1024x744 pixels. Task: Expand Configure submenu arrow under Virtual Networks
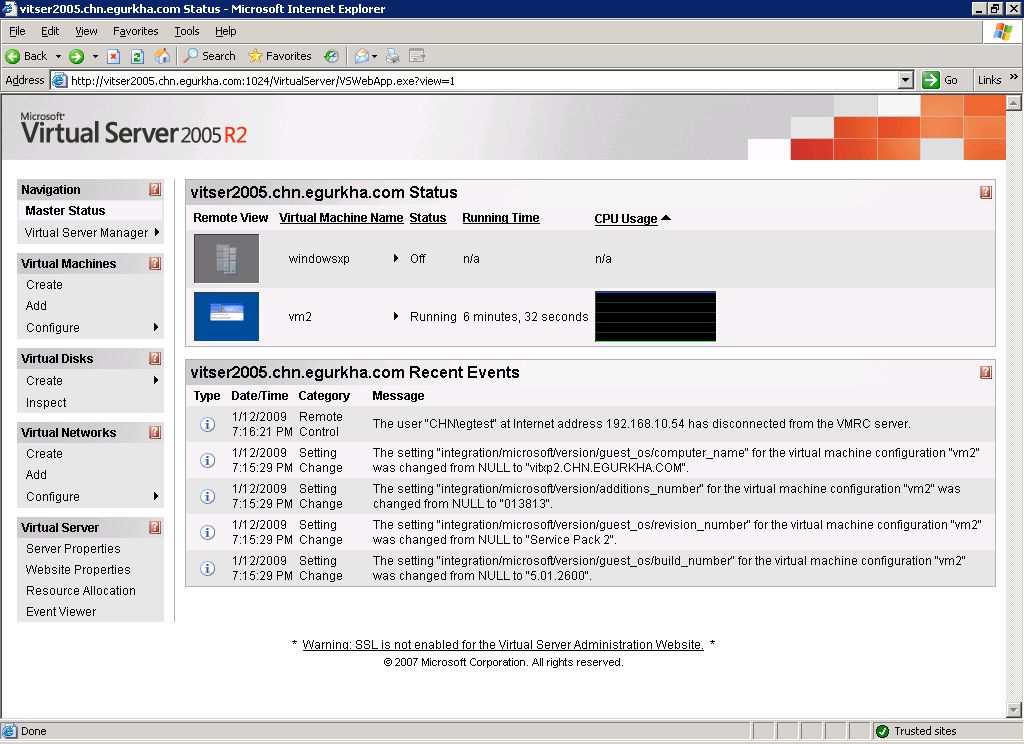point(155,496)
